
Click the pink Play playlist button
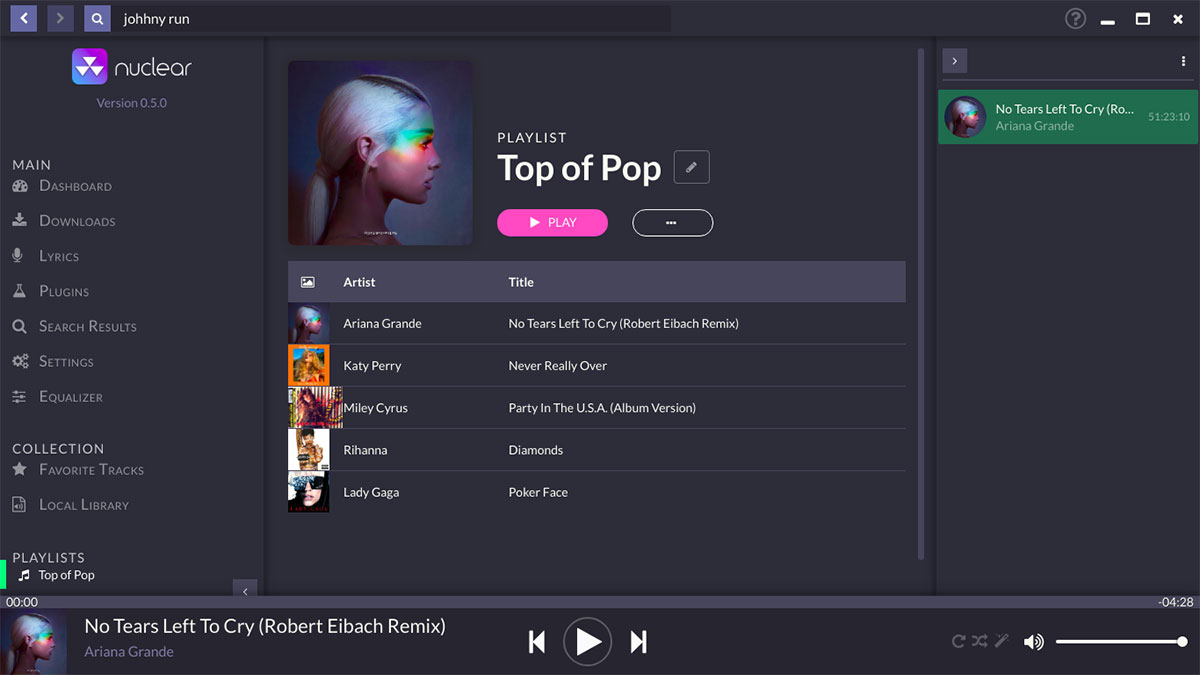[552, 223]
